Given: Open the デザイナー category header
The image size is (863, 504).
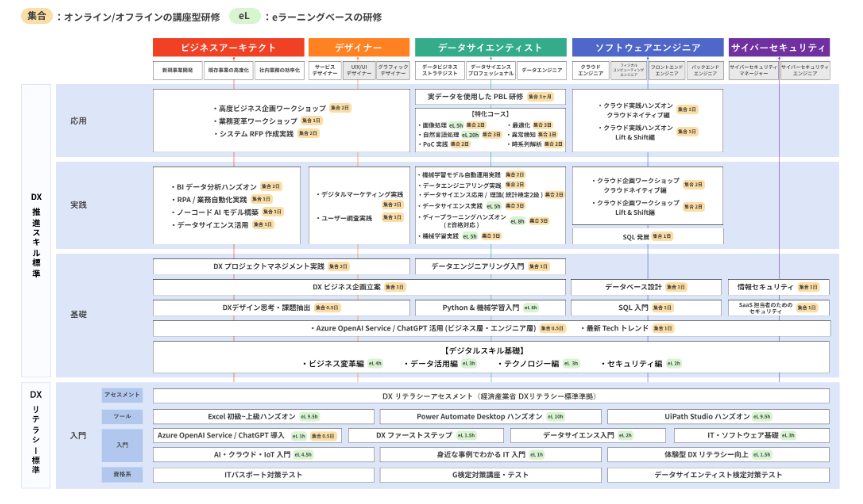Looking at the screenshot, I should pyautogui.click(x=358, y=47).
